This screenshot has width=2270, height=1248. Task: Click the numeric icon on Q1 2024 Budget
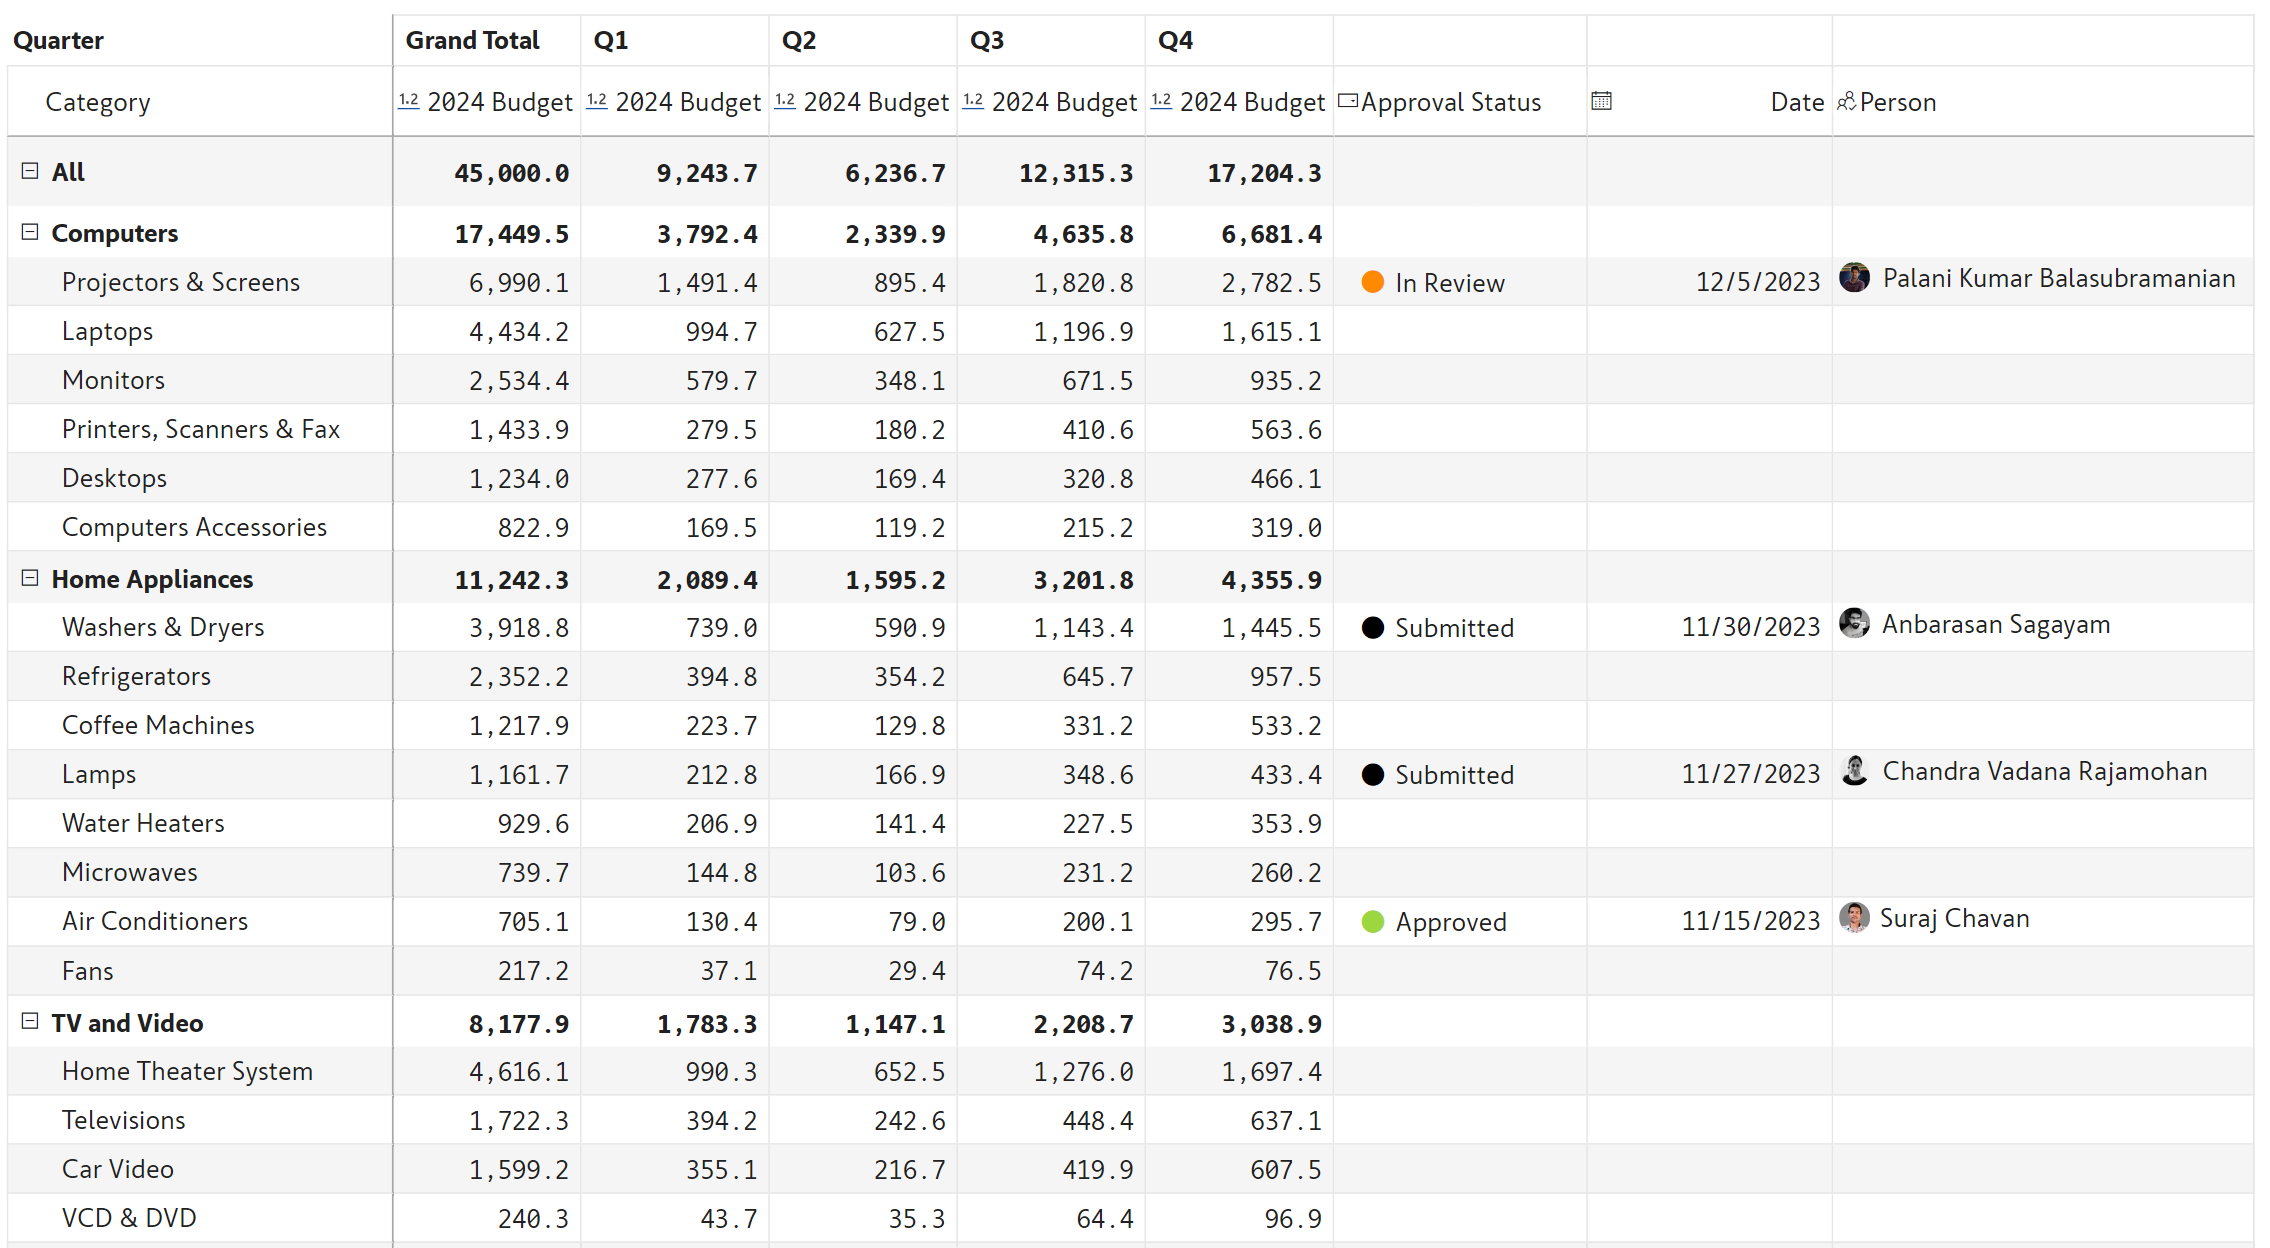pos(596,100)
